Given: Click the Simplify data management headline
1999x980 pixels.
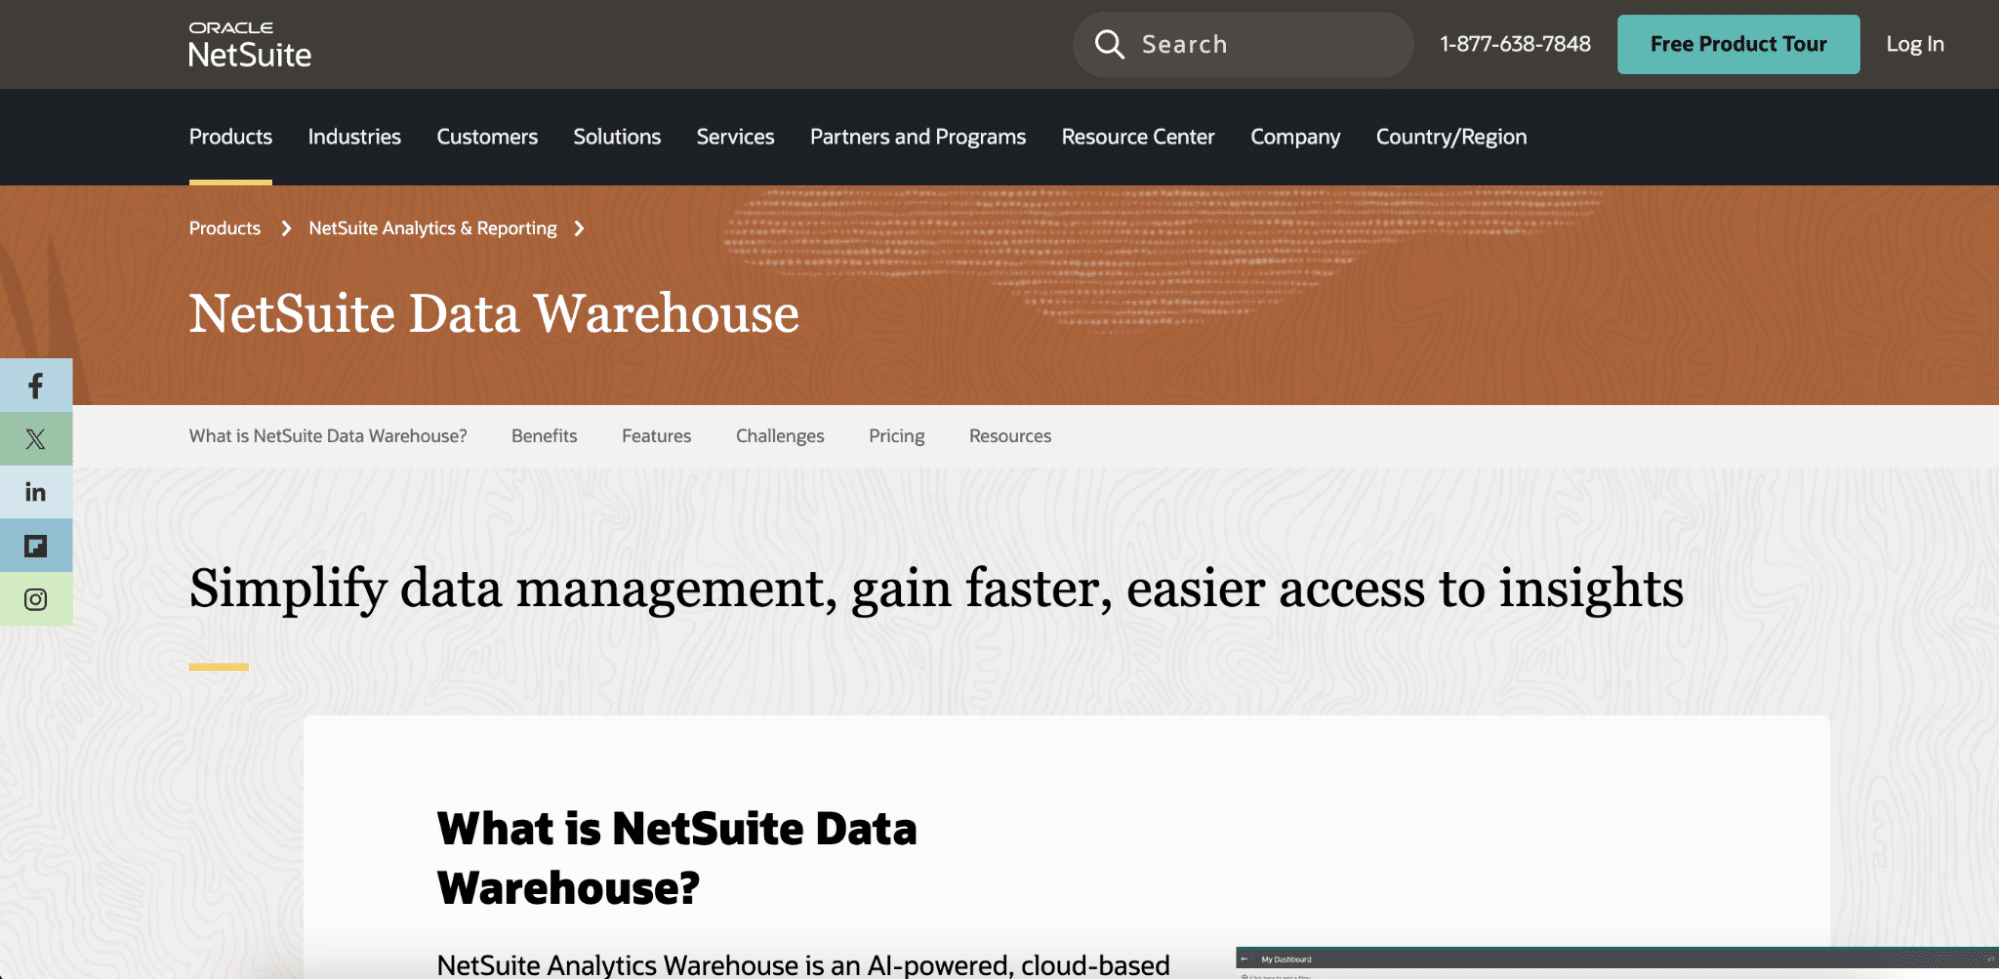Looking at the screenshot, I should [x=936, y=588].
